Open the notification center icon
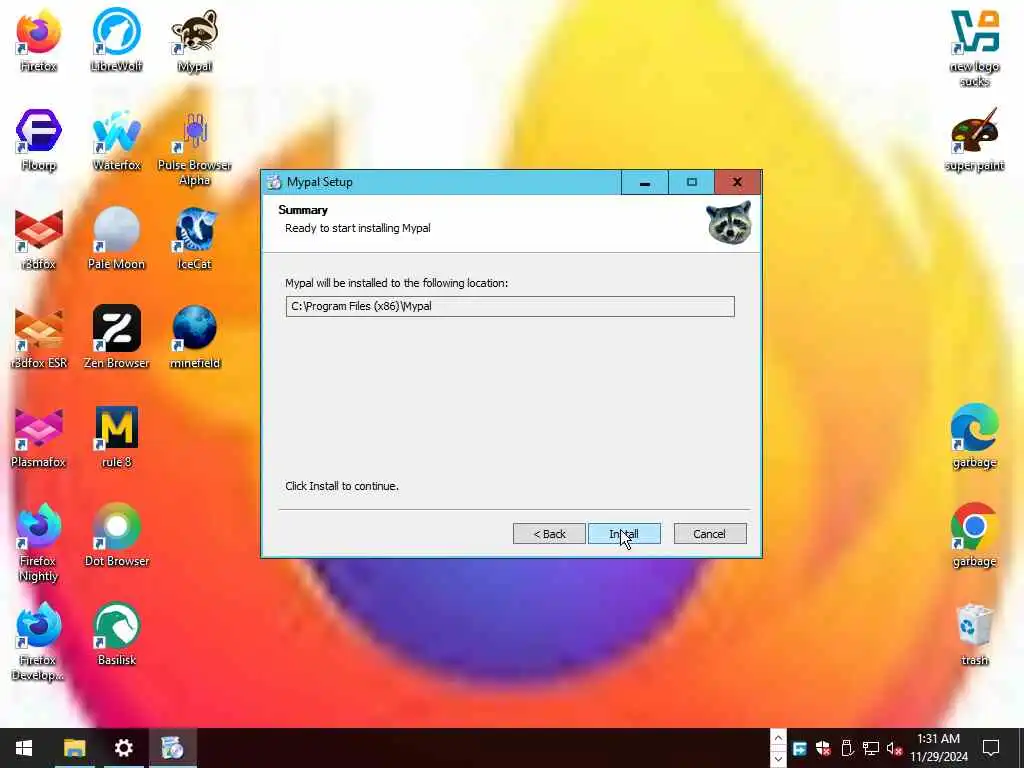This screenshot has height=768, width=1024. pos(991,748)
